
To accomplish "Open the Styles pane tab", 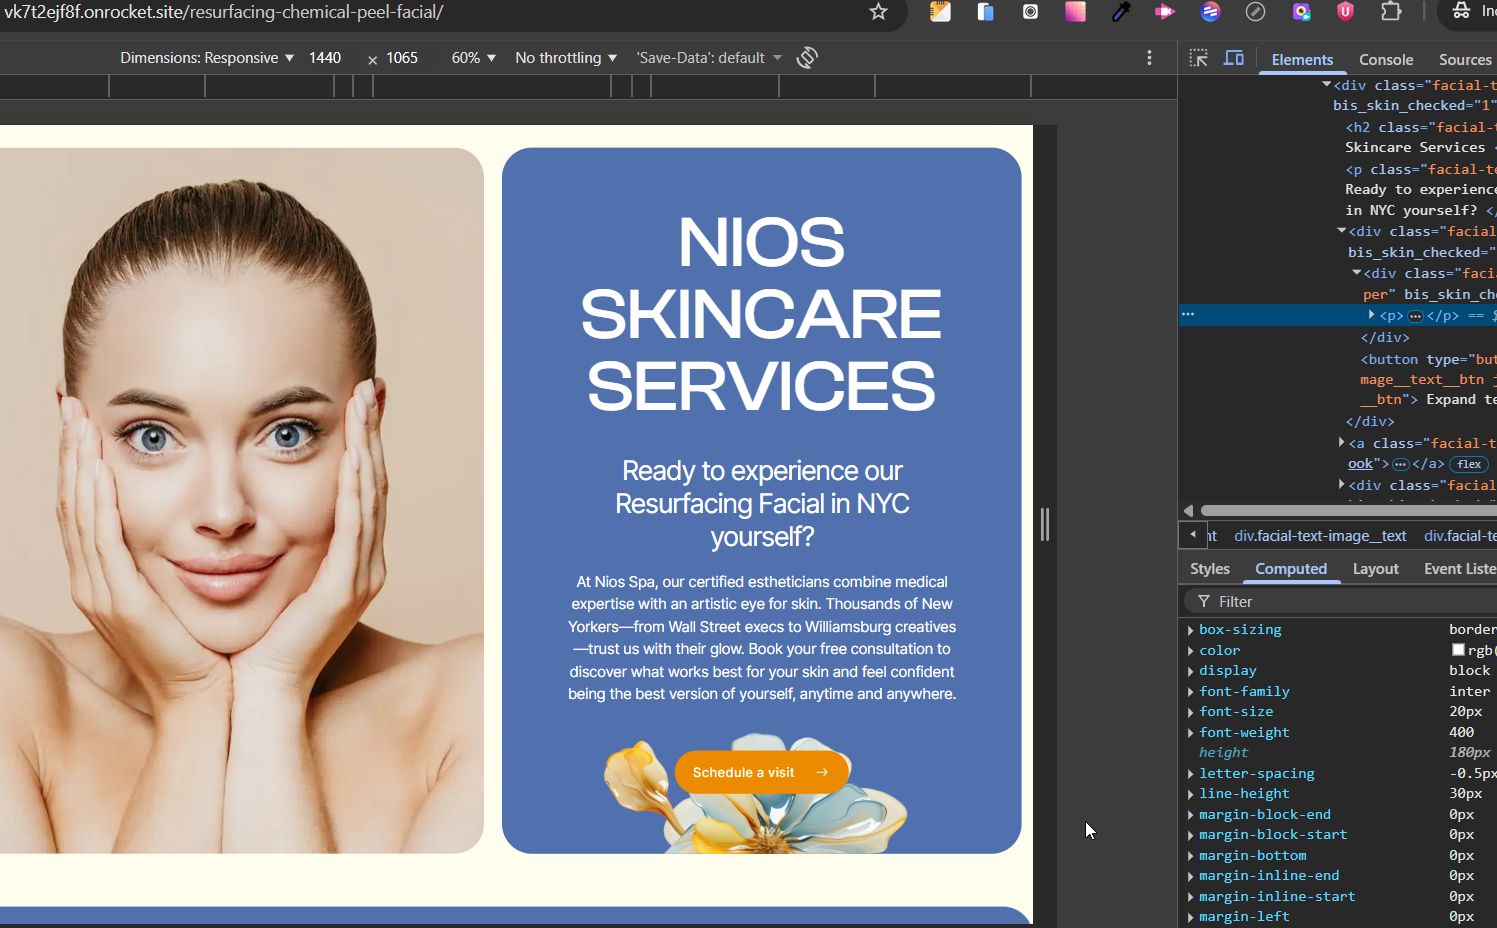I will (x=1210, y=569).
